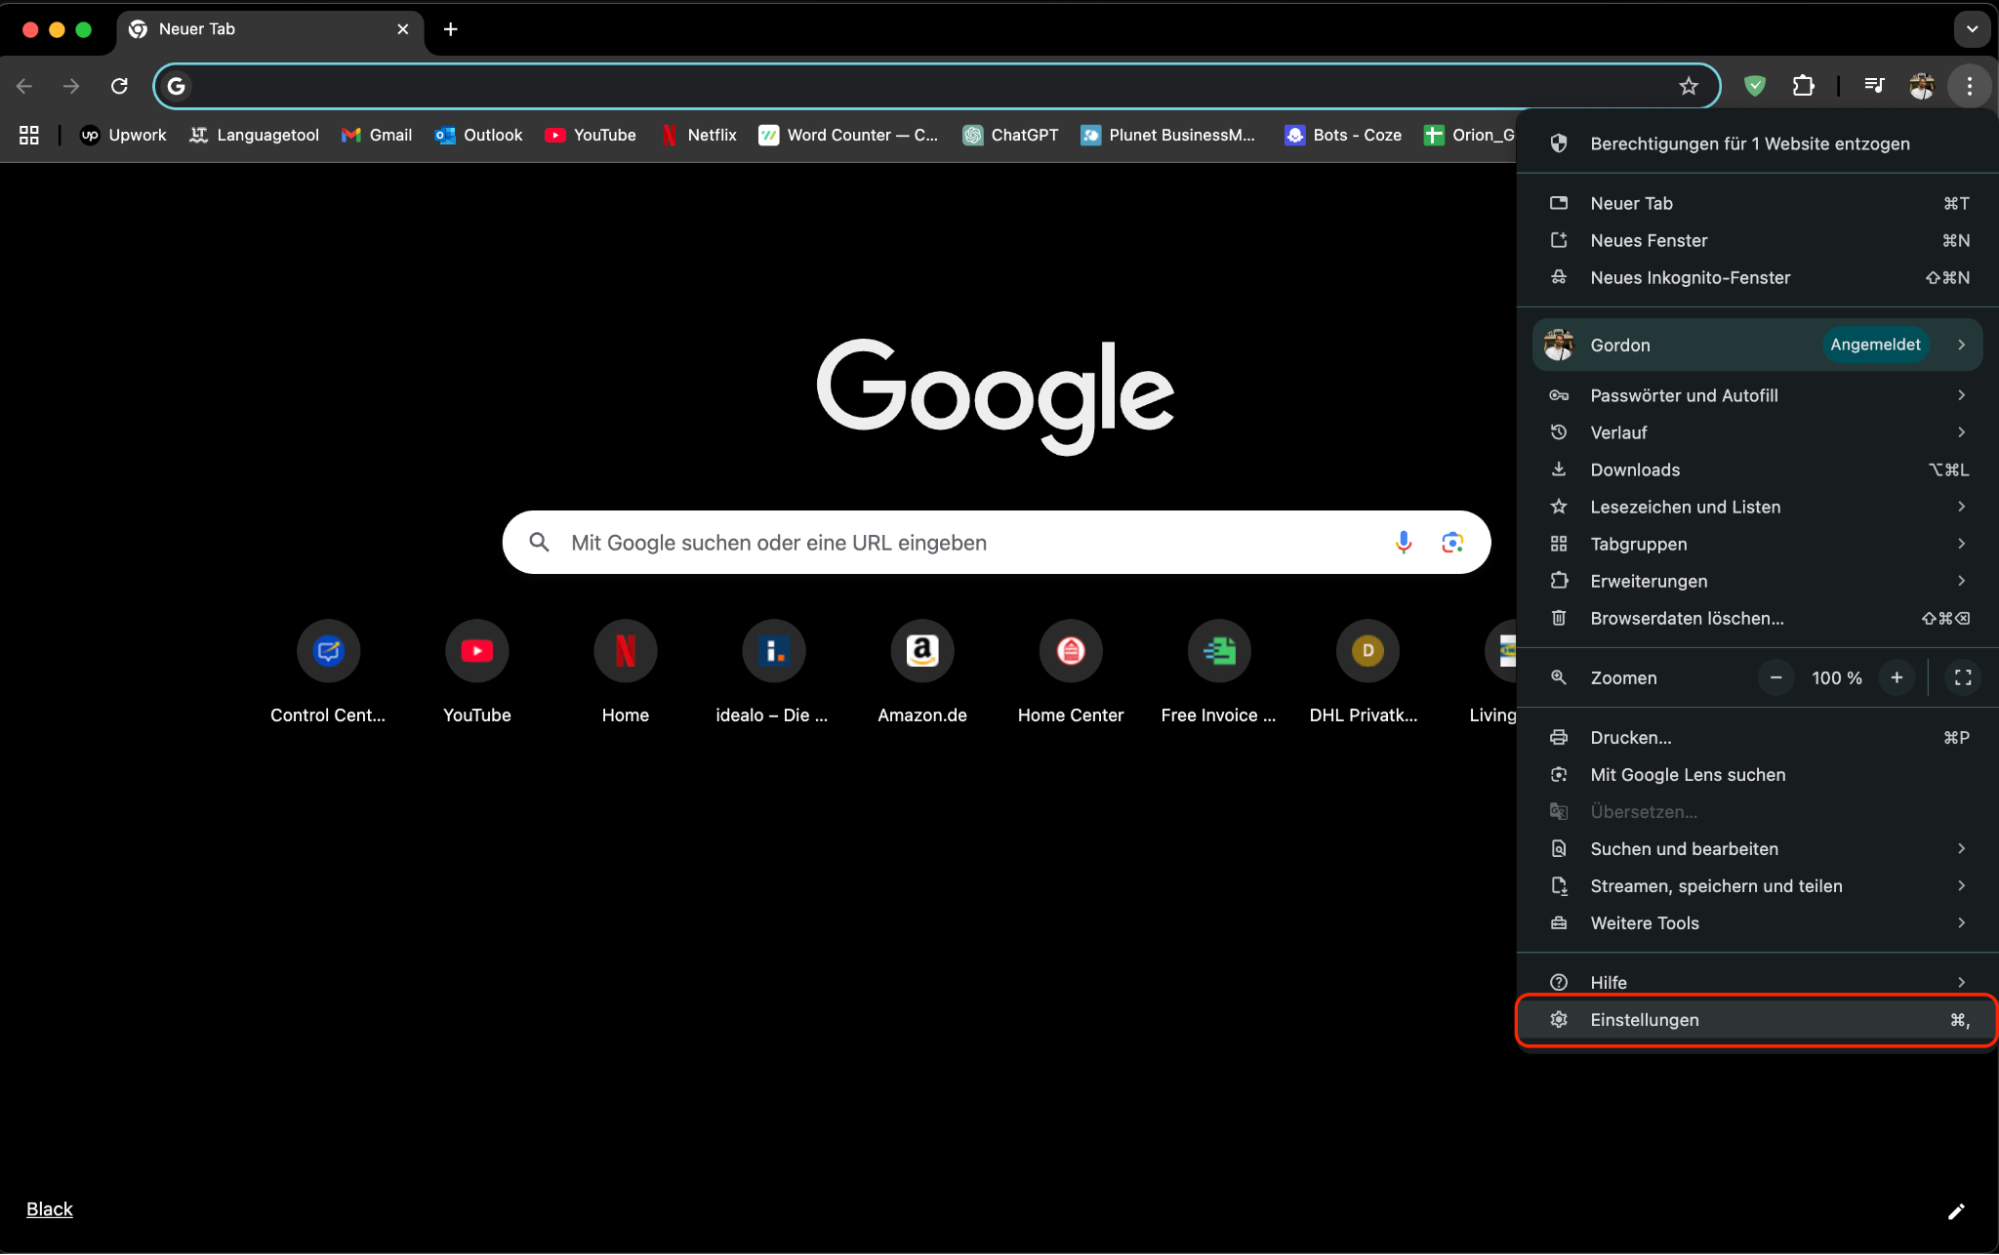Enter fullscreen with the Zoomen fullscreen icon

(1962, 677)
